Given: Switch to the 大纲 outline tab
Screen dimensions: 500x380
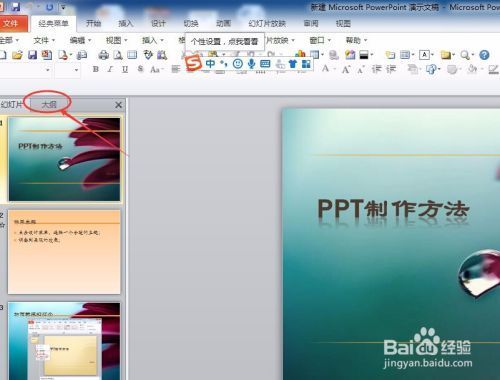Looking at the screenshot, I should [x=49, y=105].
